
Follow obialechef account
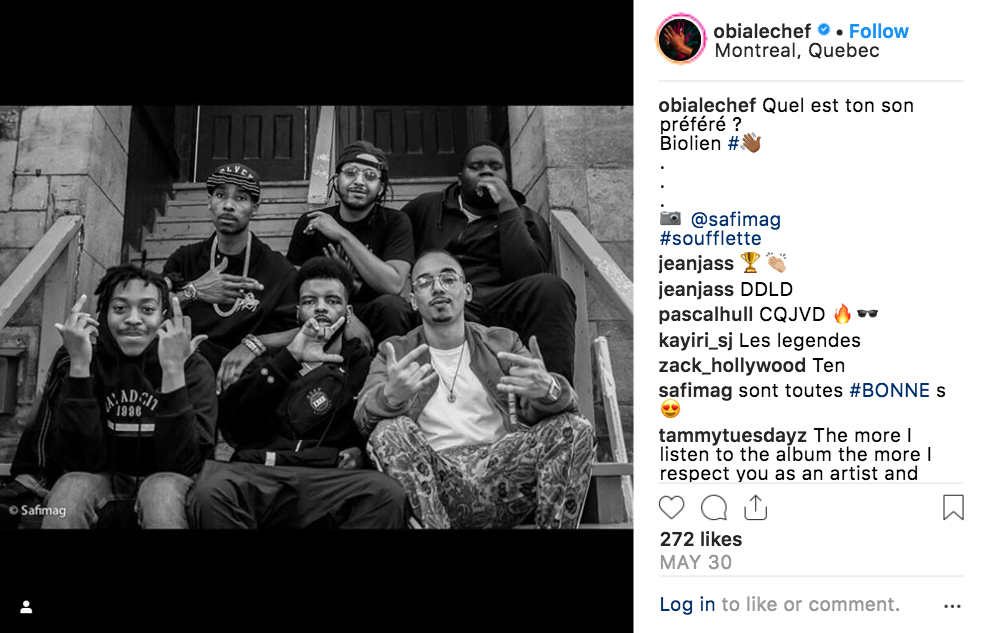[878, 31]
